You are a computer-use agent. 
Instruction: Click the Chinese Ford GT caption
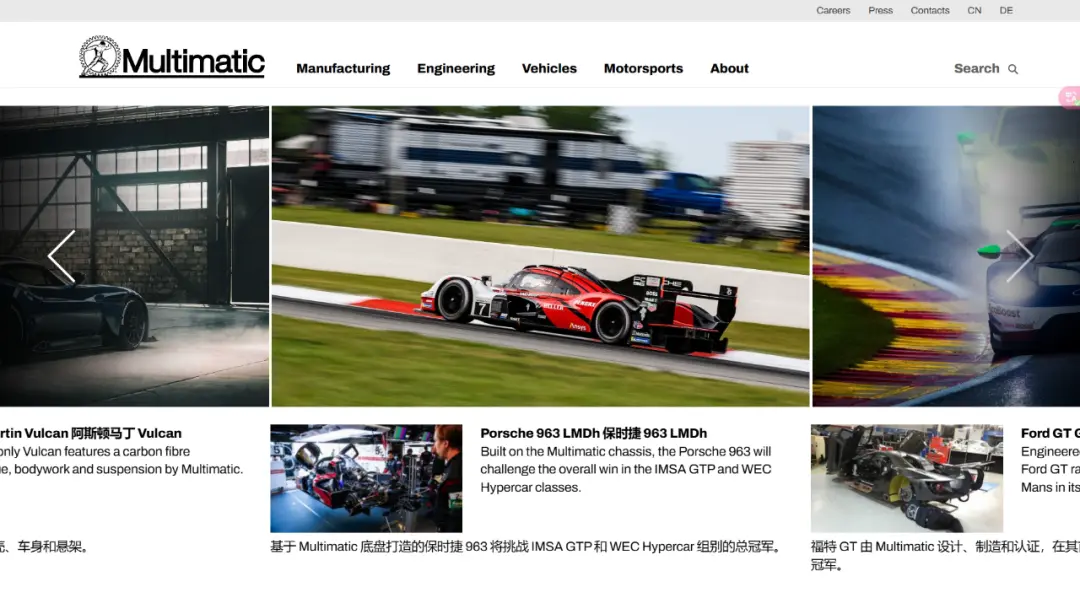[945, 555]
